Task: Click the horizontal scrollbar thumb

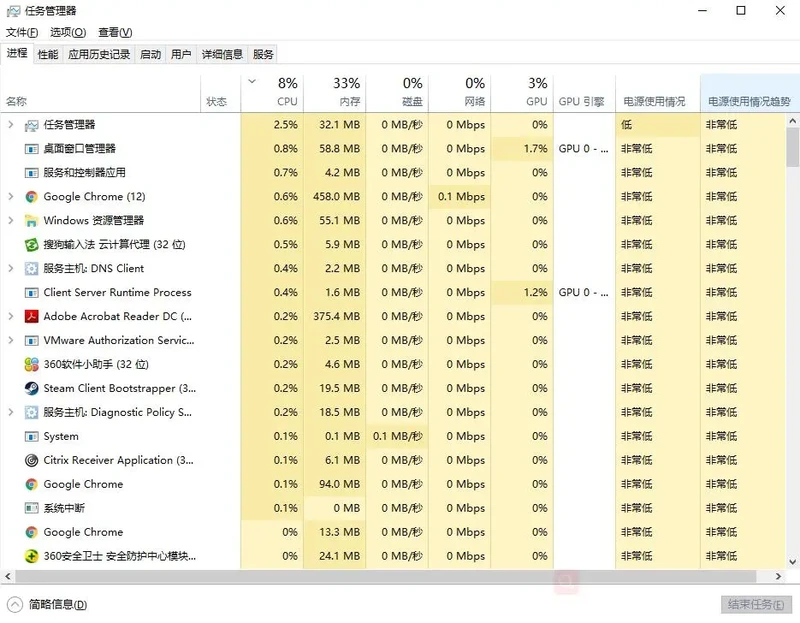Action: click(x=385, y=576)
